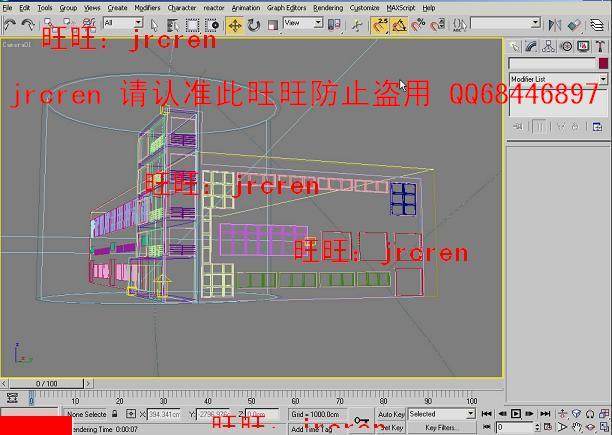Viewport: 612px width, 435px height.
Task: Click the Field-of-View navigation icon
Action: click(x=562, y=427)
